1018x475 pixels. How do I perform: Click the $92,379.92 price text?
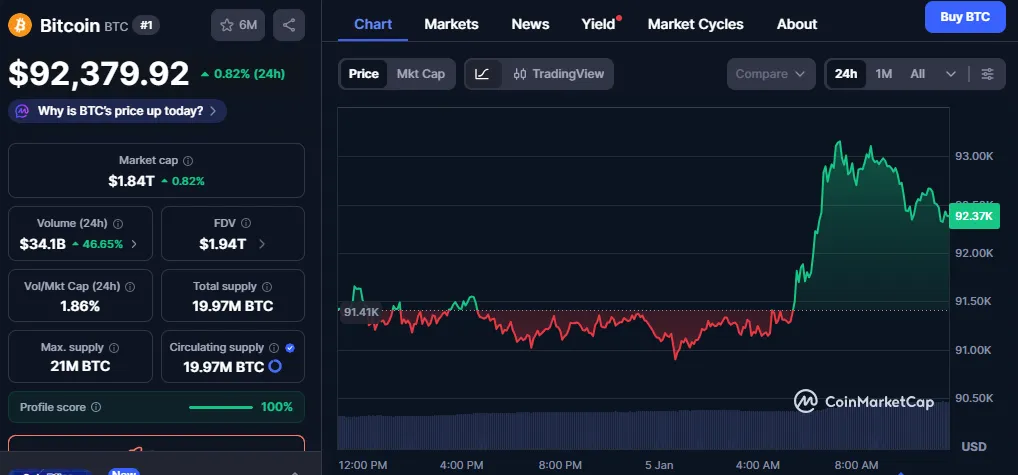tap(99, 74)
